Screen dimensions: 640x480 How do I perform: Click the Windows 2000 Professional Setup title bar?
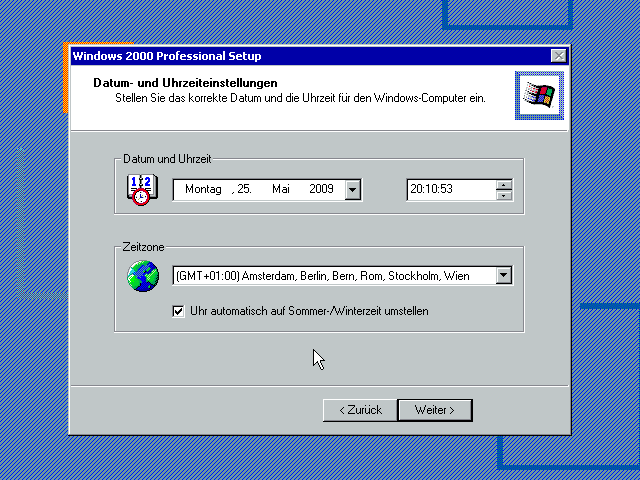click(320, 56)
